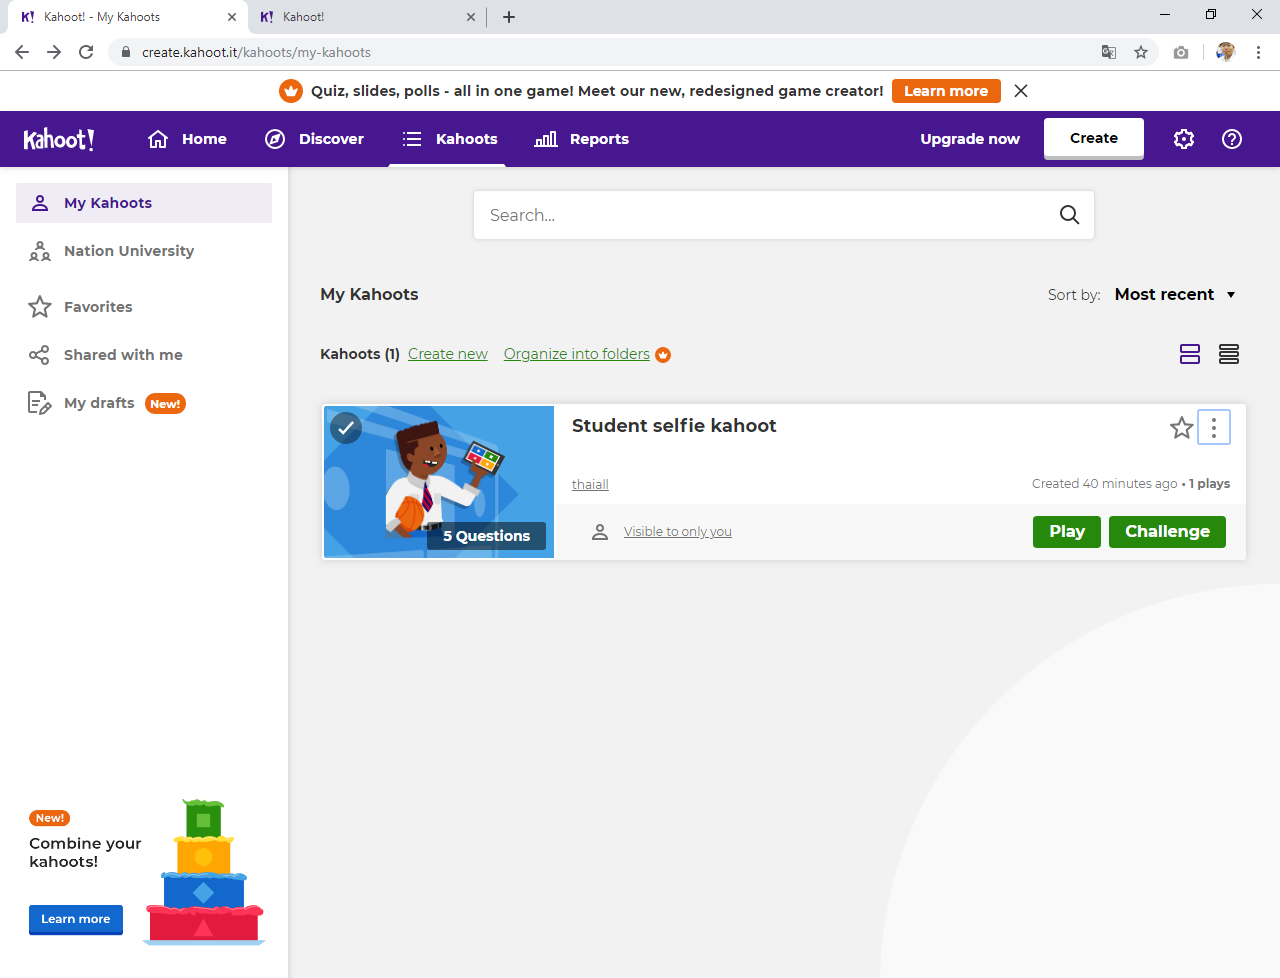The height and width of the screenshot is (978, 1280).
Task: Click the Organize into folders link
Action: tap(576, 354)
